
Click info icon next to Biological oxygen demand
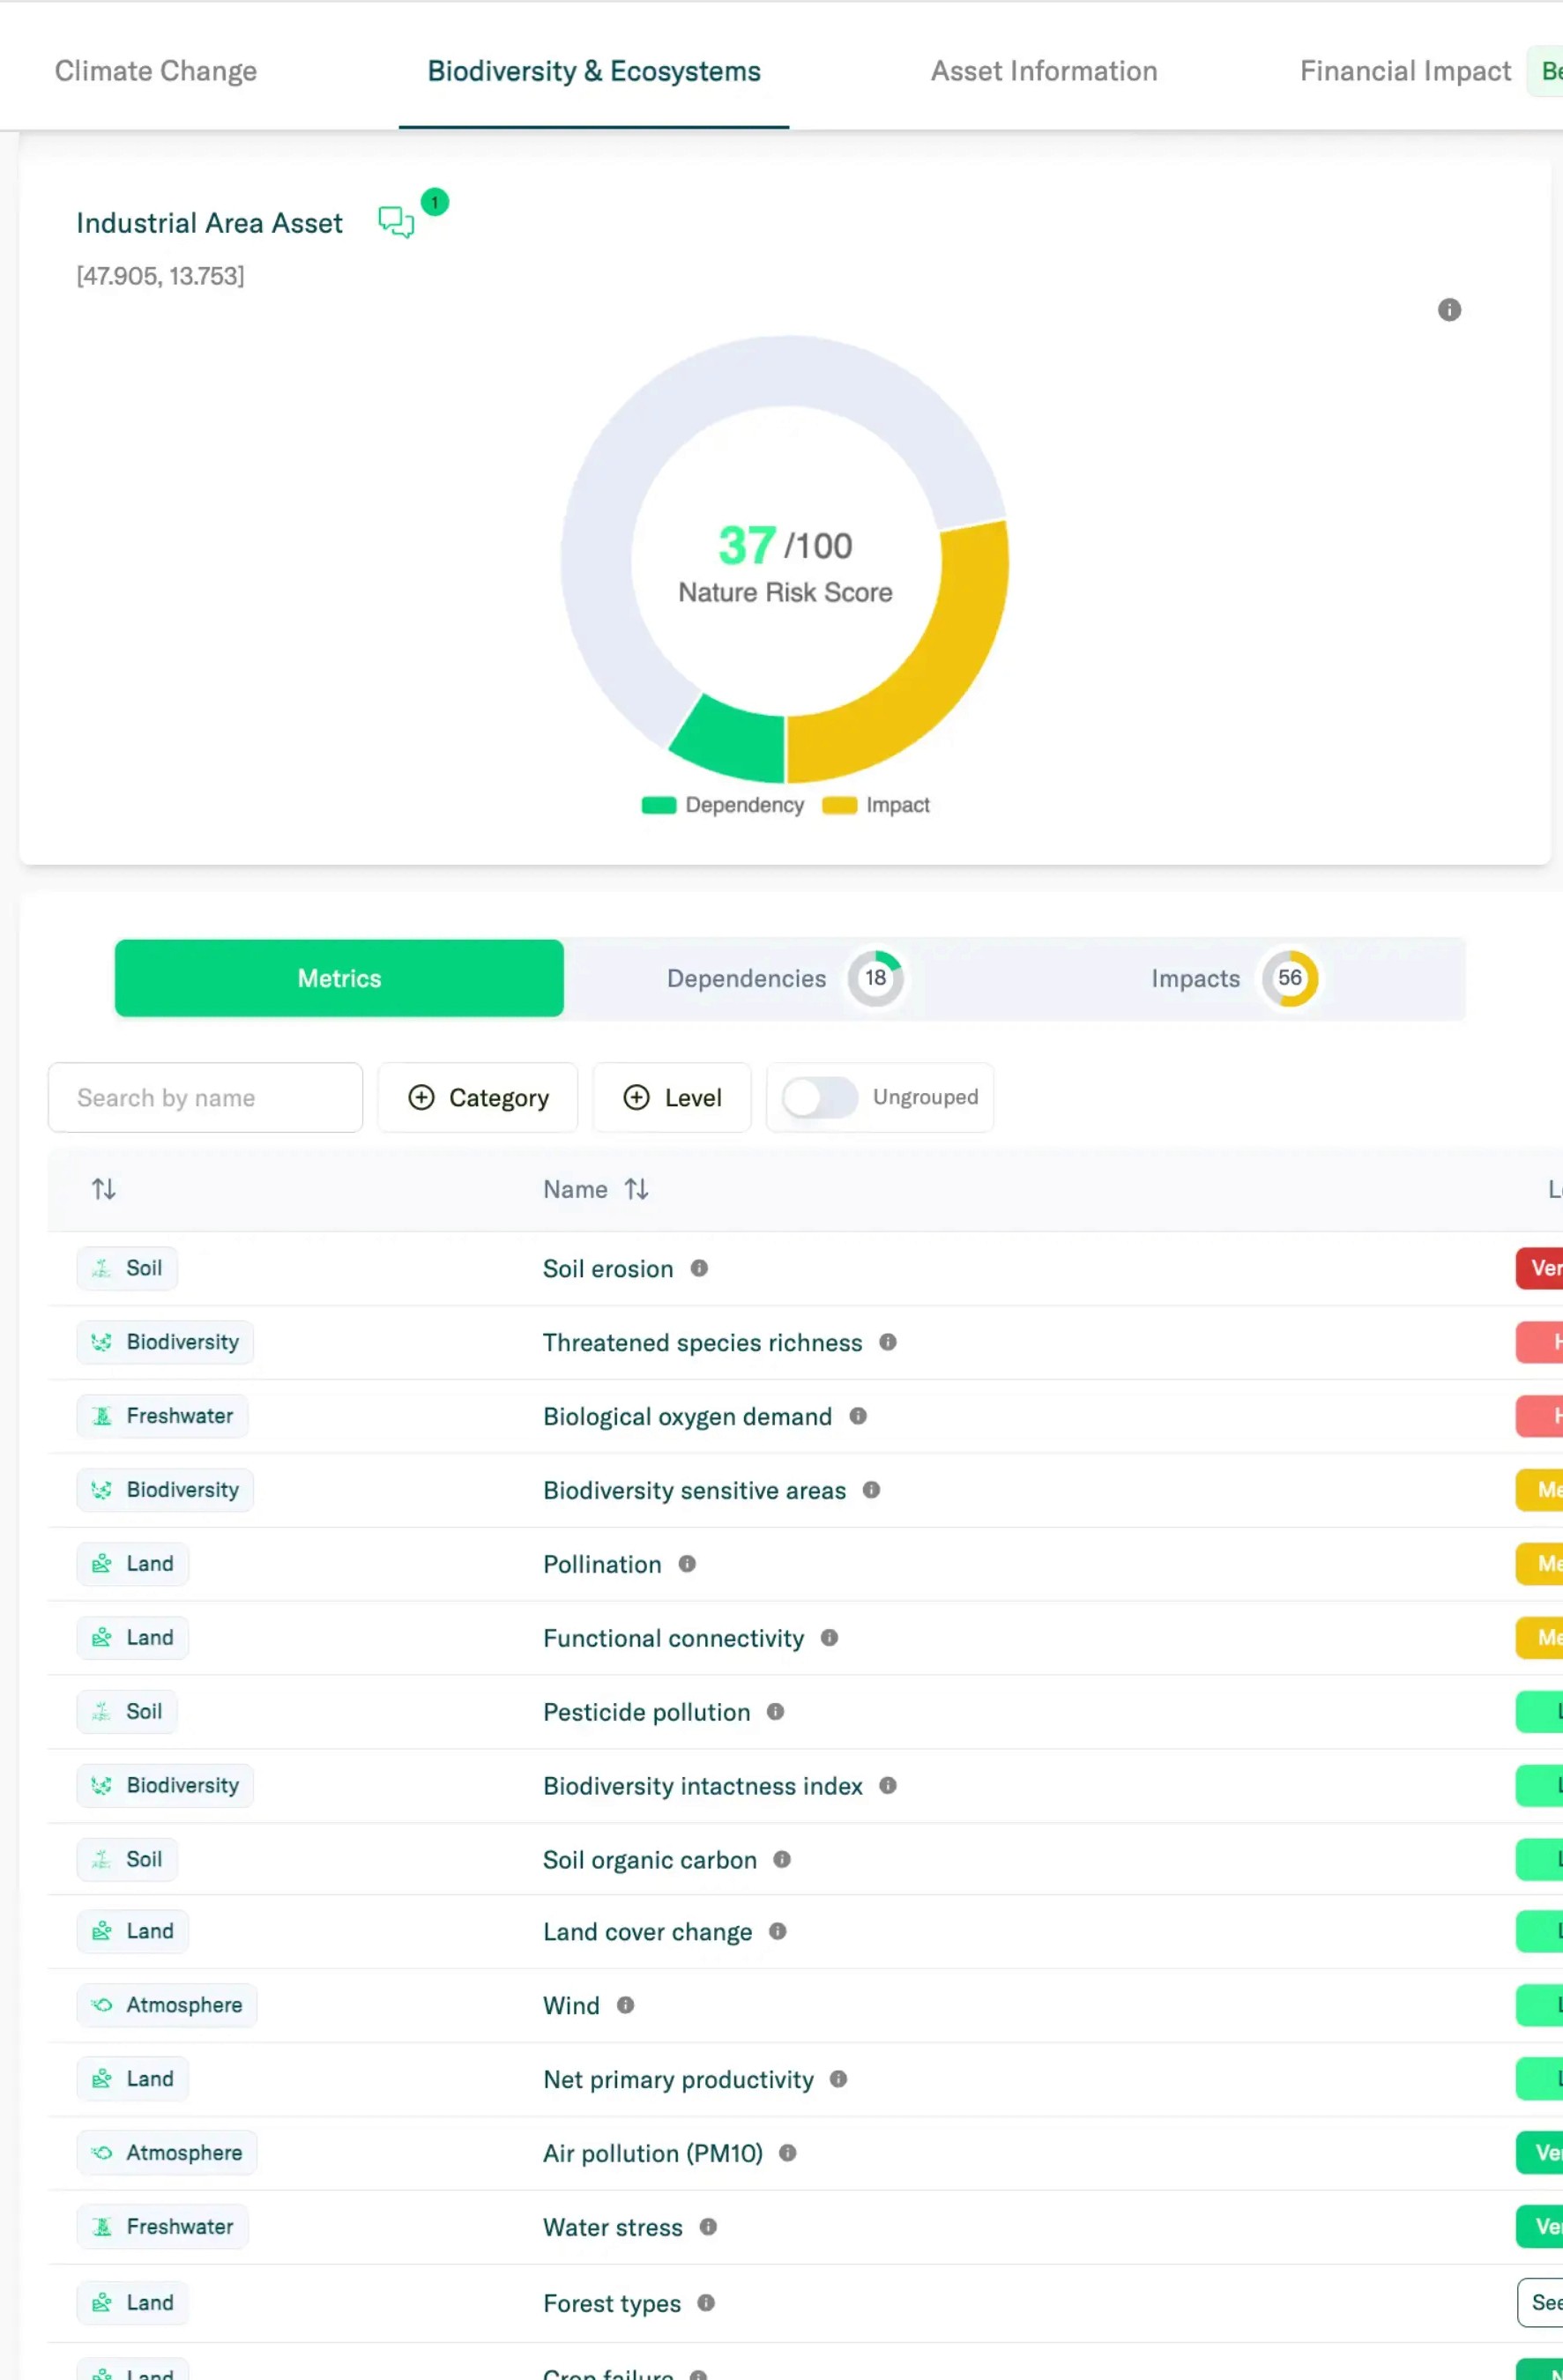857,1416
